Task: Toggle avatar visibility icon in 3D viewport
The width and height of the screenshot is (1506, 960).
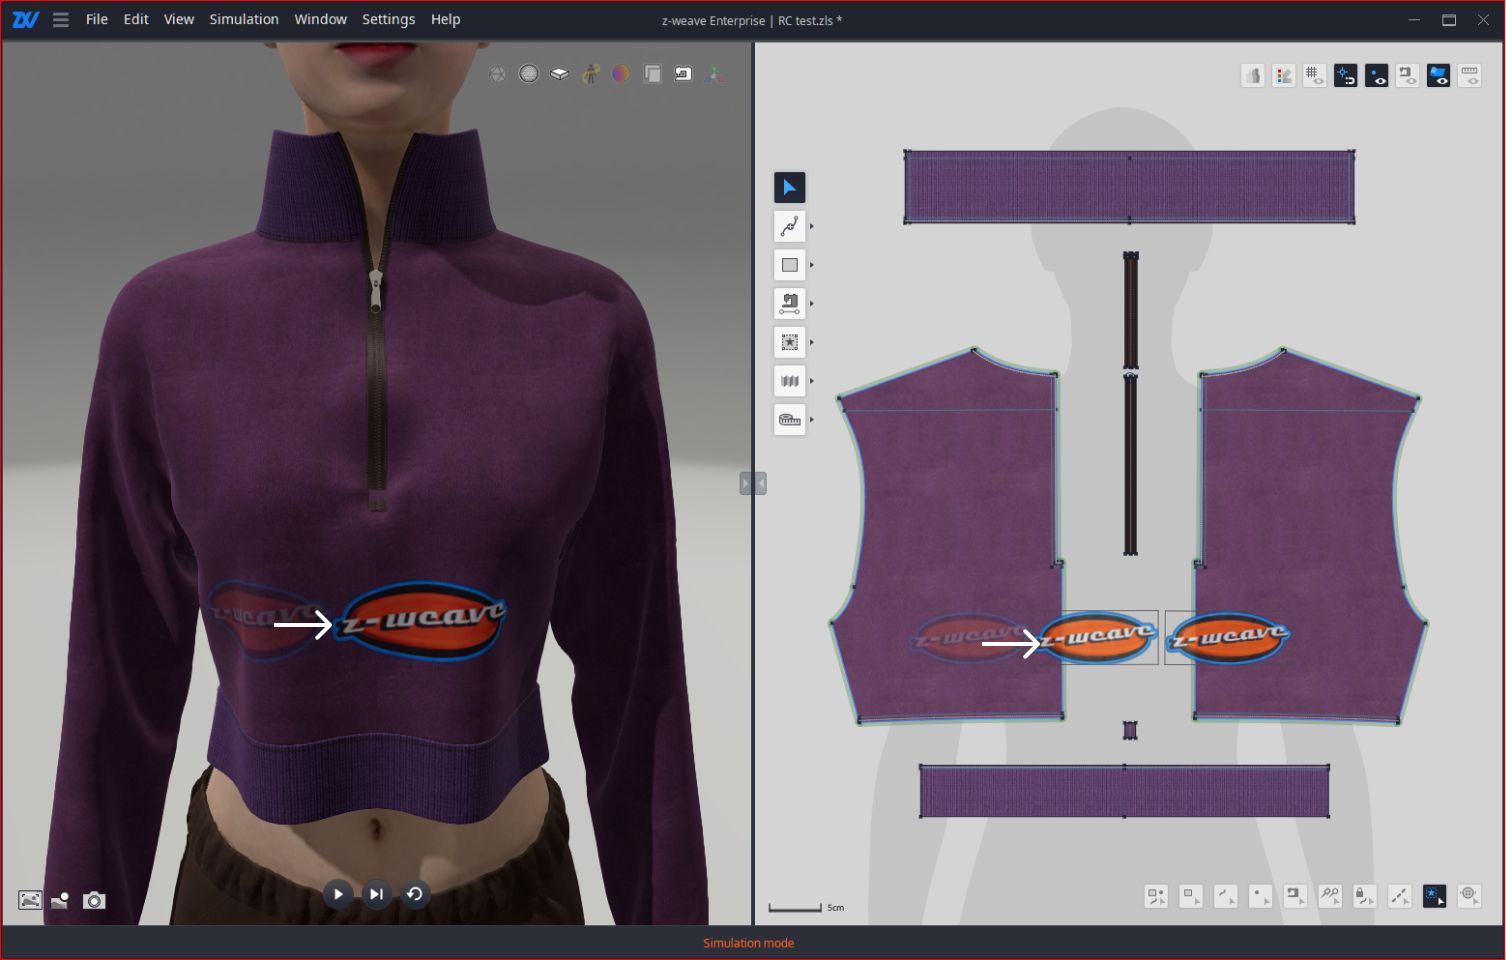Action: coord(591,74)
